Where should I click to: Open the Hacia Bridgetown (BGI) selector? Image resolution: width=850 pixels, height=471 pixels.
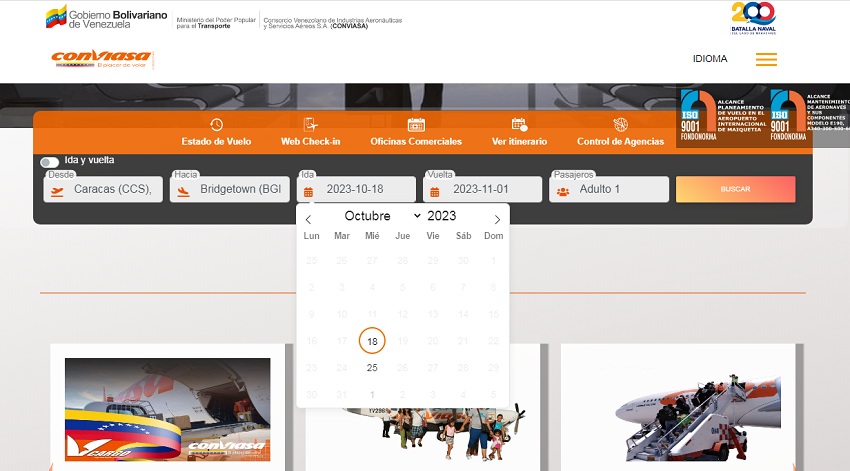pyautogui.click(x=229, y=189)
